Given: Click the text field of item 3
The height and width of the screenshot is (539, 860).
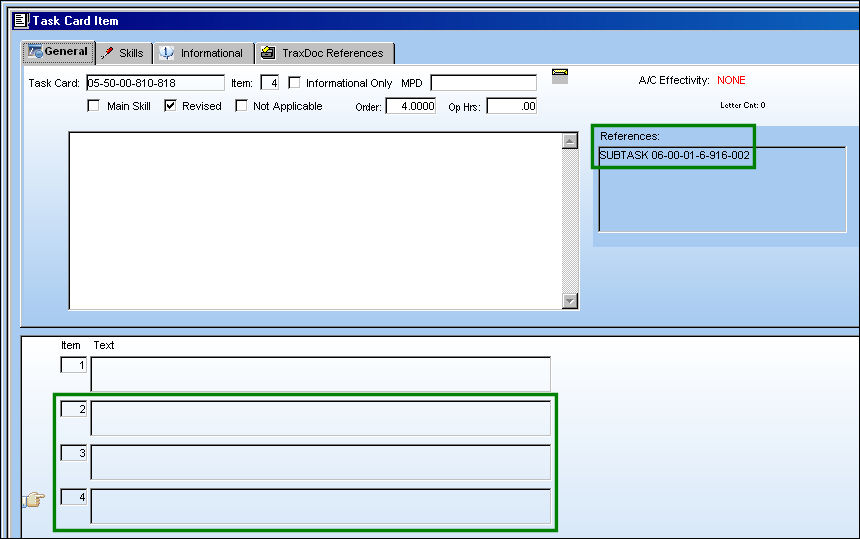Looking at the screenshot, I should (320, 462).
